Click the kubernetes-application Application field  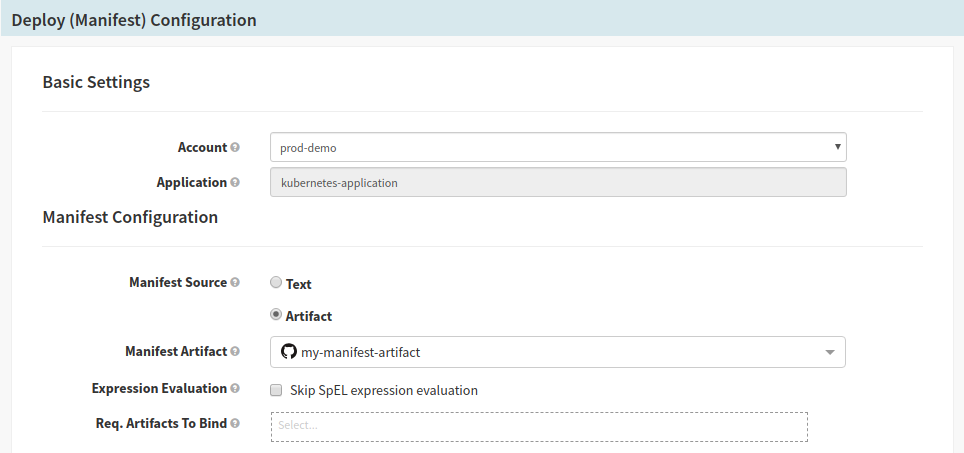[x=558, y=183]
